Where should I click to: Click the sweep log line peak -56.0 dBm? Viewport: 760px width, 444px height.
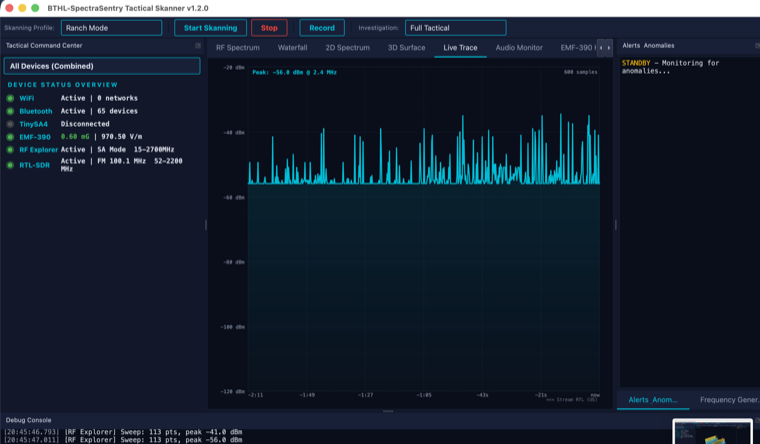[x=123, y=440]
